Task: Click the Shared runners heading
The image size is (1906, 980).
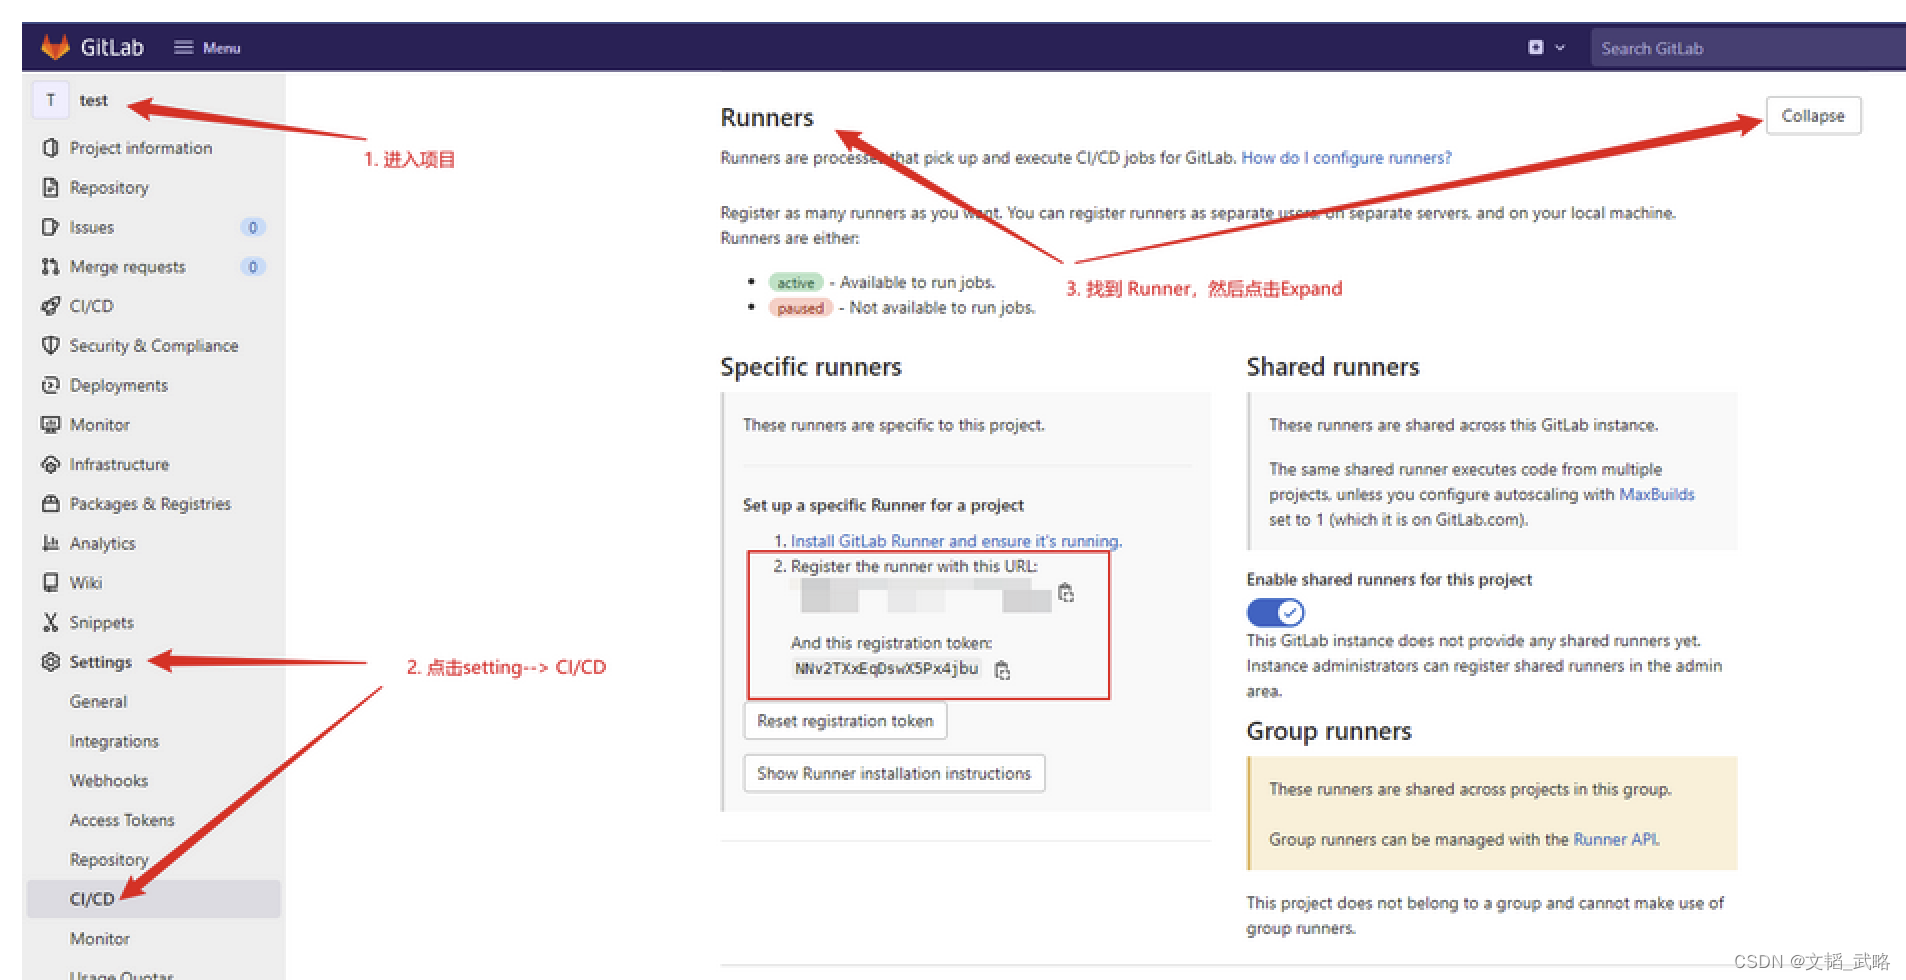Action: pos(1333,367)
